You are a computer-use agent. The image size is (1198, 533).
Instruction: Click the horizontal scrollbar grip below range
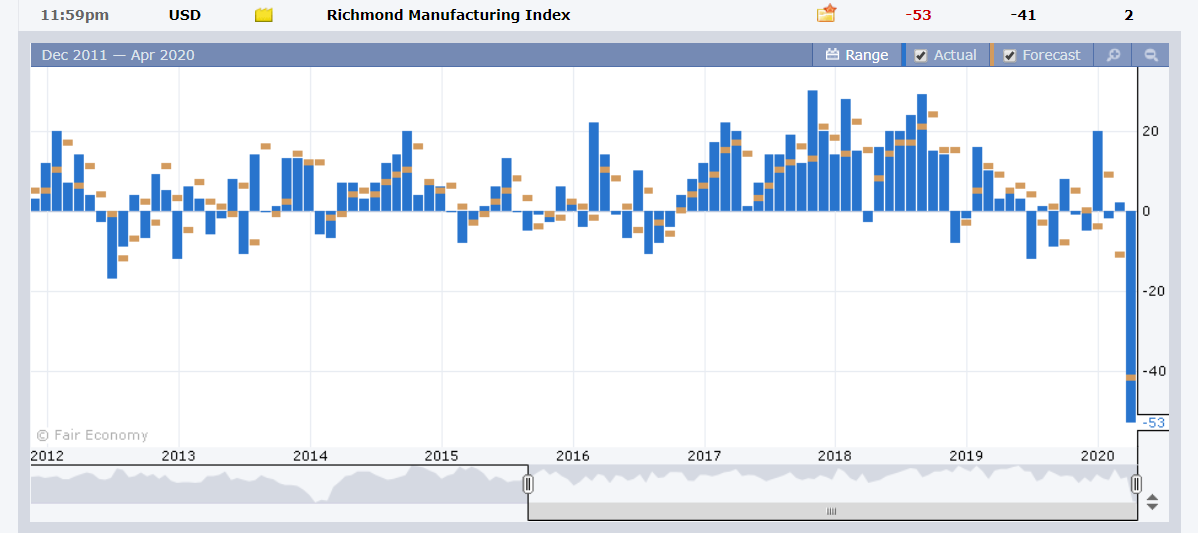[832, 512]
